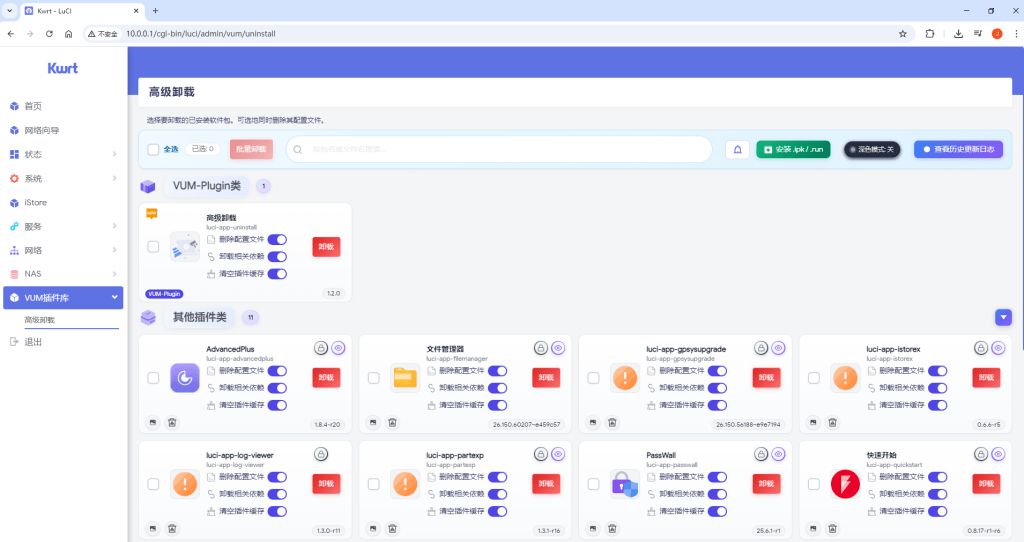The height and width of the screenshot is (542, 1024).
Task: Click the 安装 .ipk / .run button
Action: [793, 149]
